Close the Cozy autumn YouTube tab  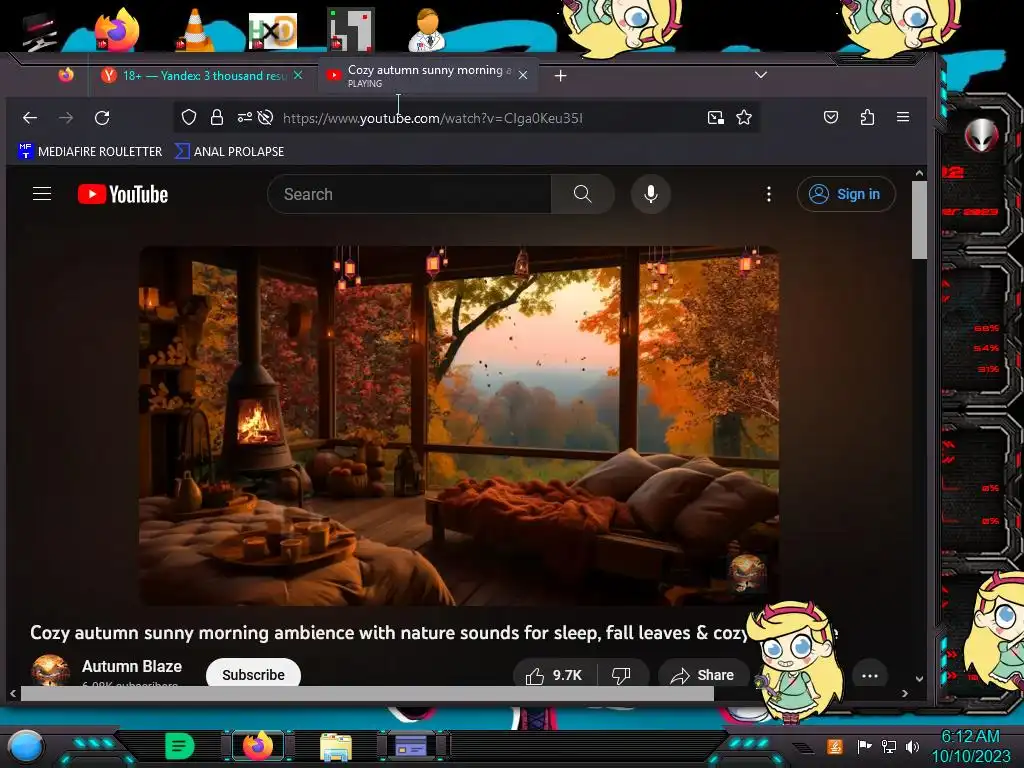pos(522,75)
